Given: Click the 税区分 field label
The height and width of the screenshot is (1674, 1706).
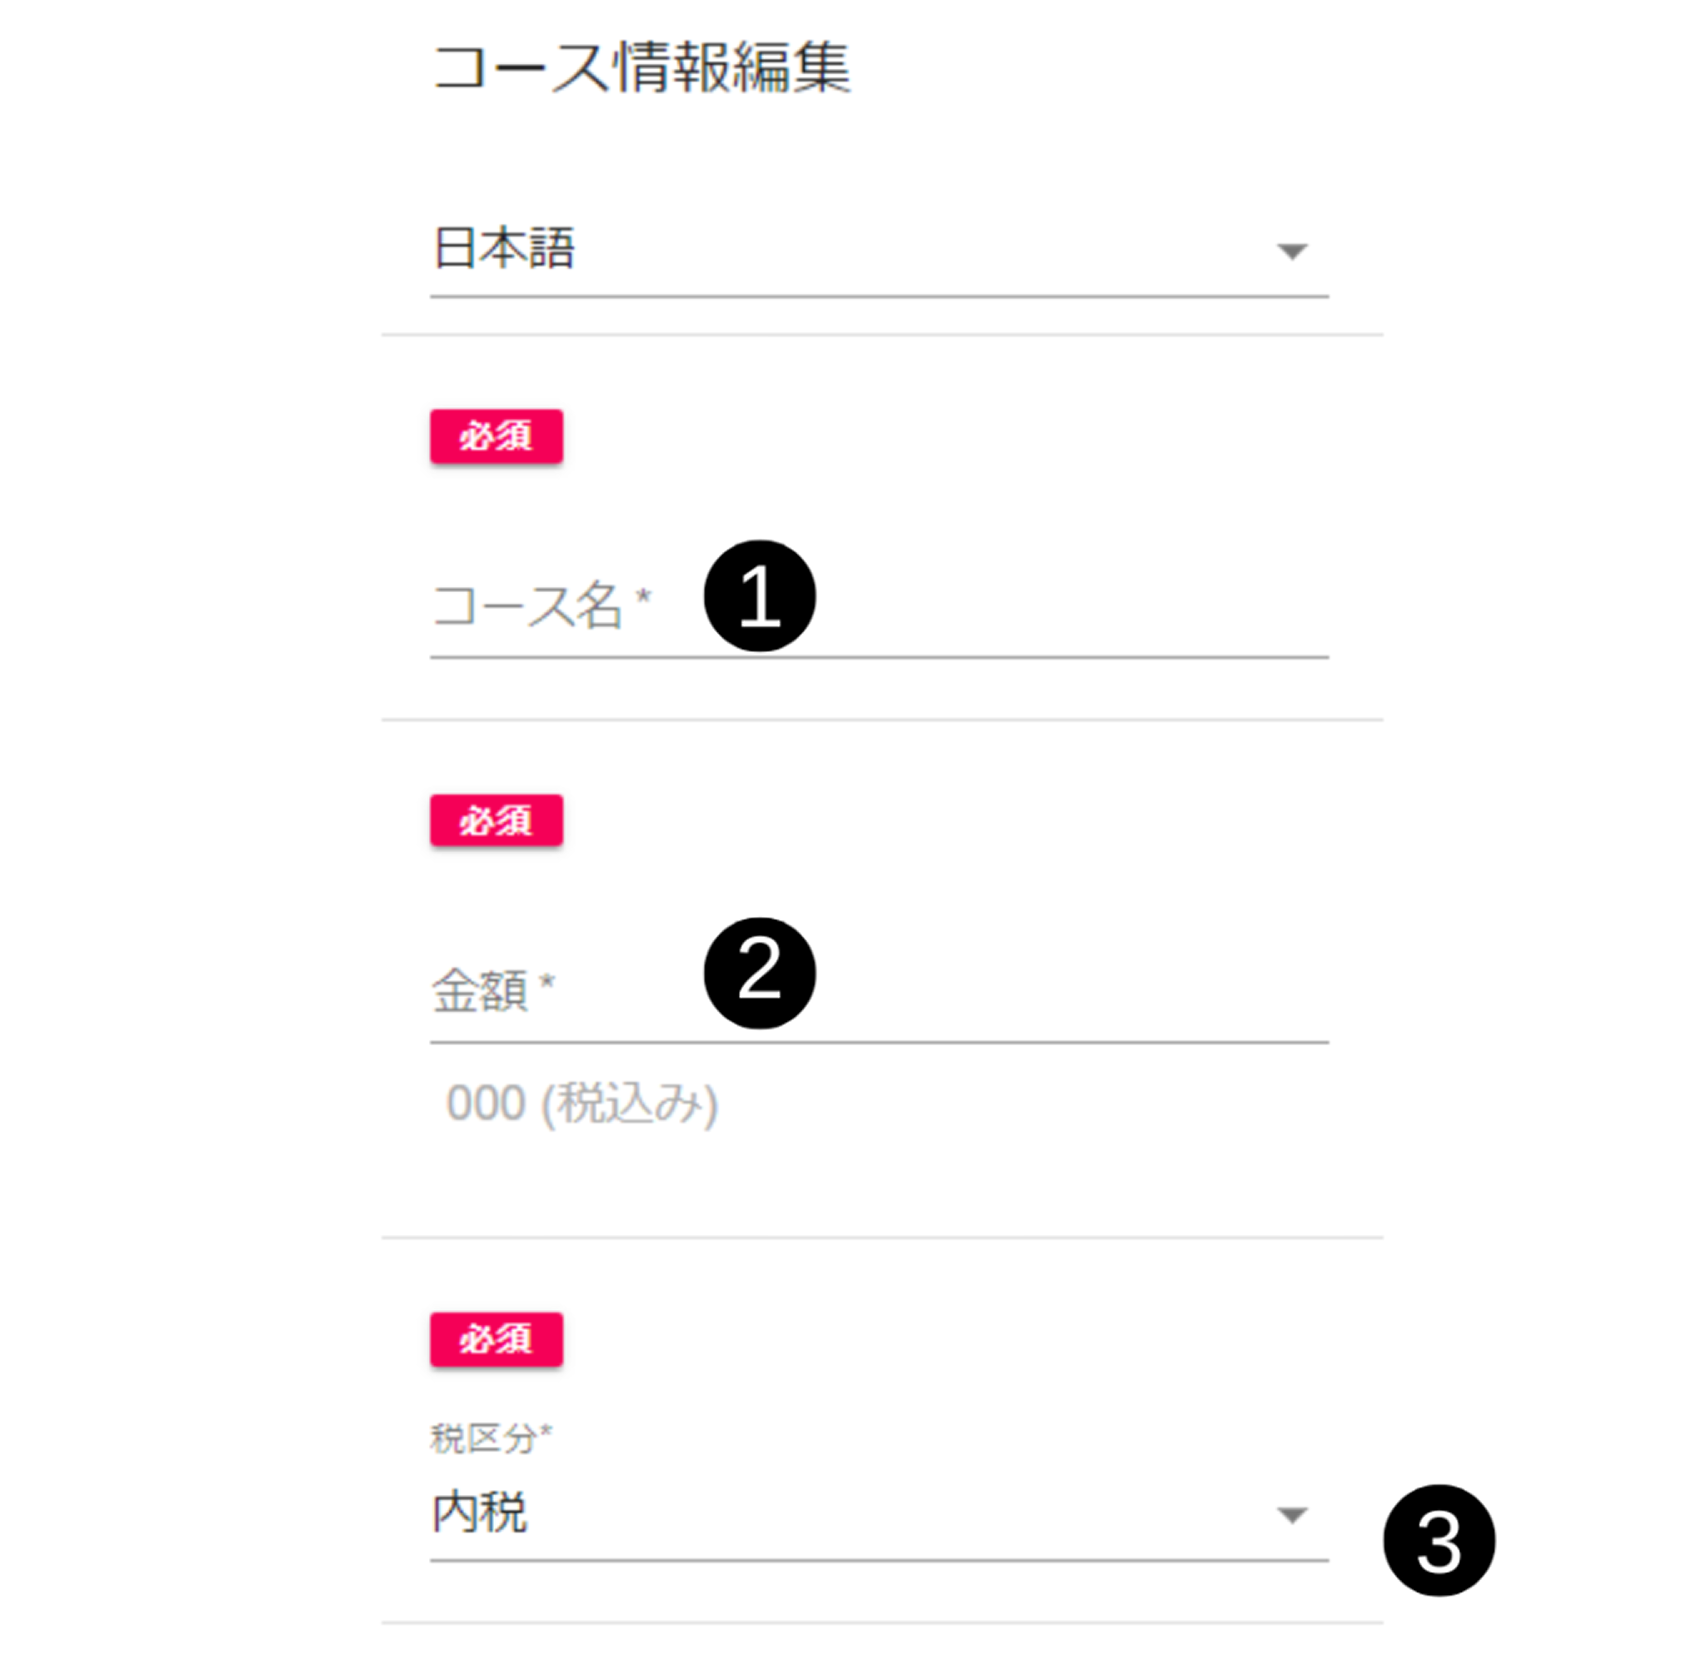Looking at the screenshot, I should coord(483,1439).
